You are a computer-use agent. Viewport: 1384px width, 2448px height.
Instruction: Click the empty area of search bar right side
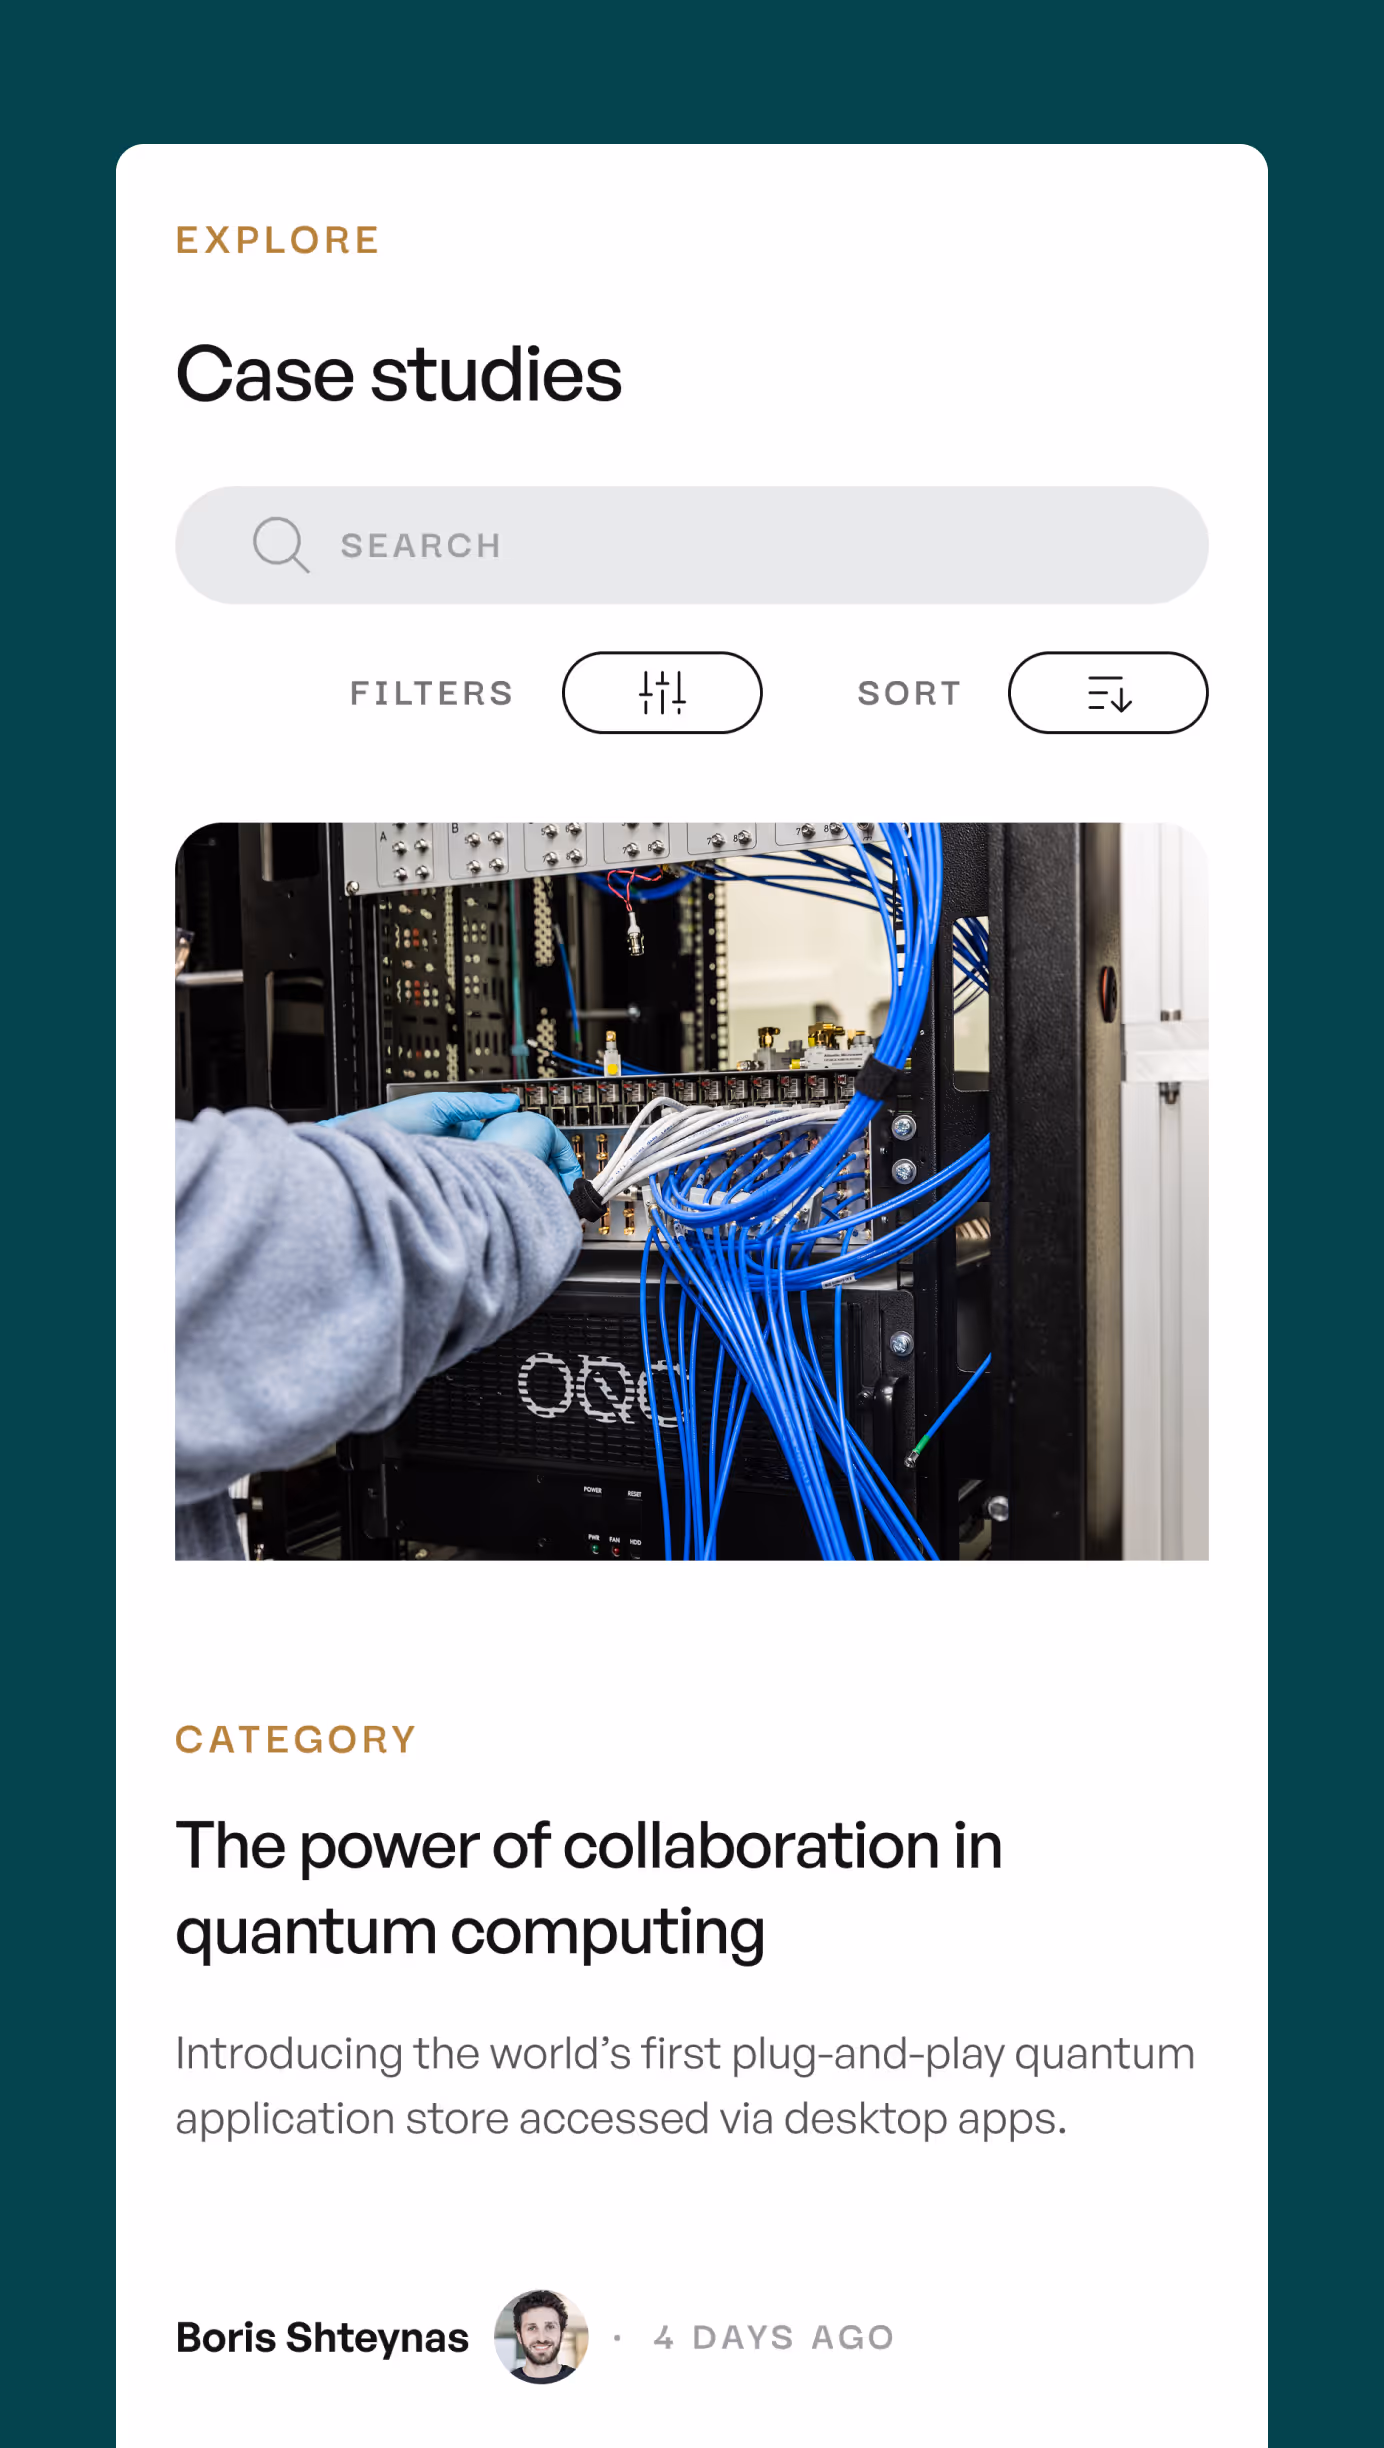click(900, 545)
